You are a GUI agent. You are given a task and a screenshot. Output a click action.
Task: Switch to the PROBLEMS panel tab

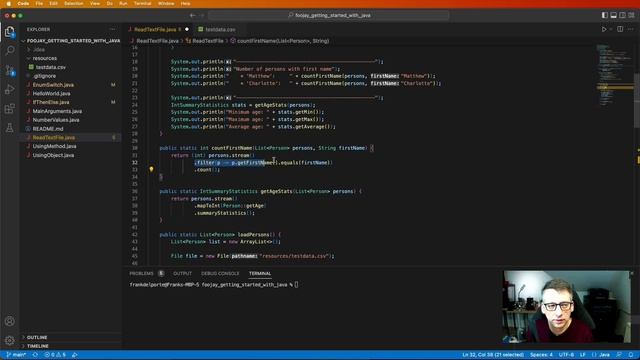[x=141, y=273]
